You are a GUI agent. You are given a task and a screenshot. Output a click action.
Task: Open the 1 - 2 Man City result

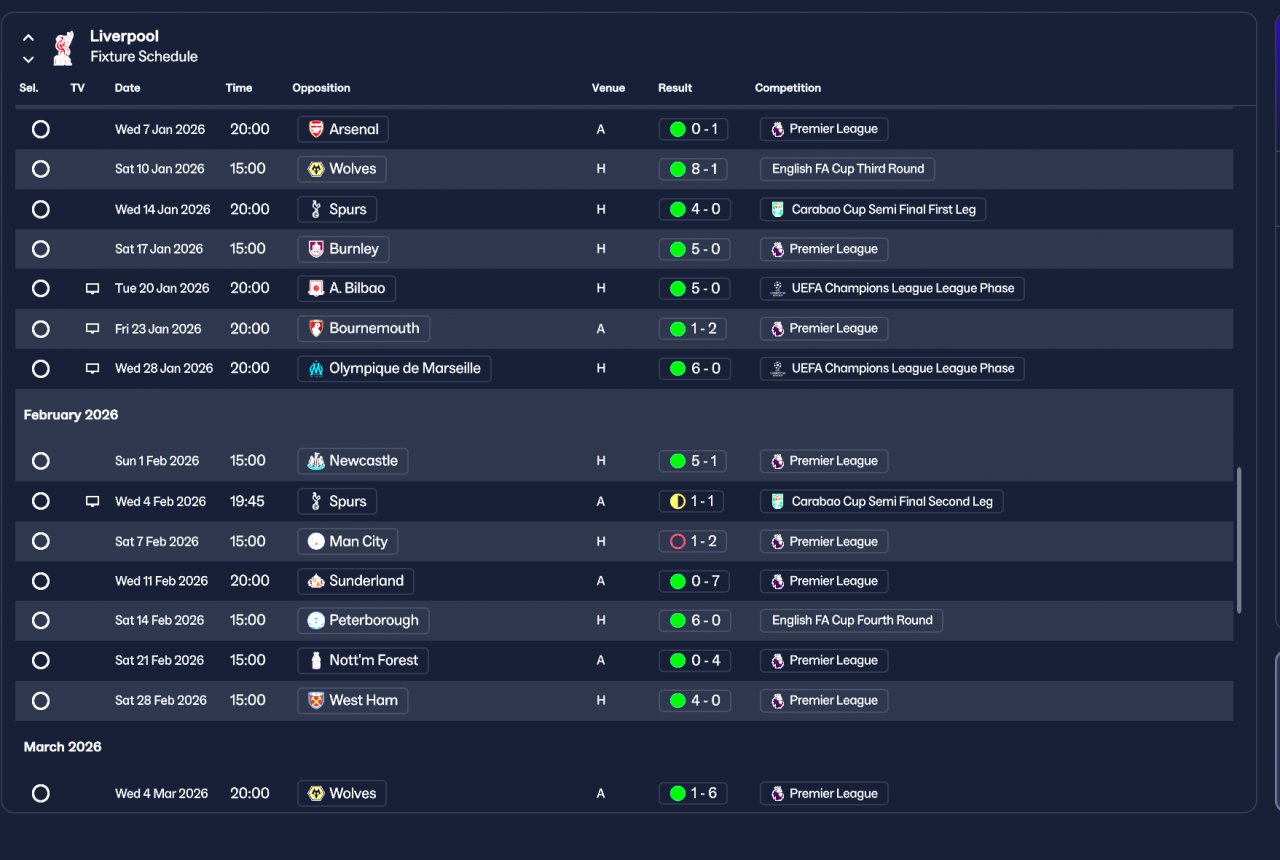click(694, 541)
